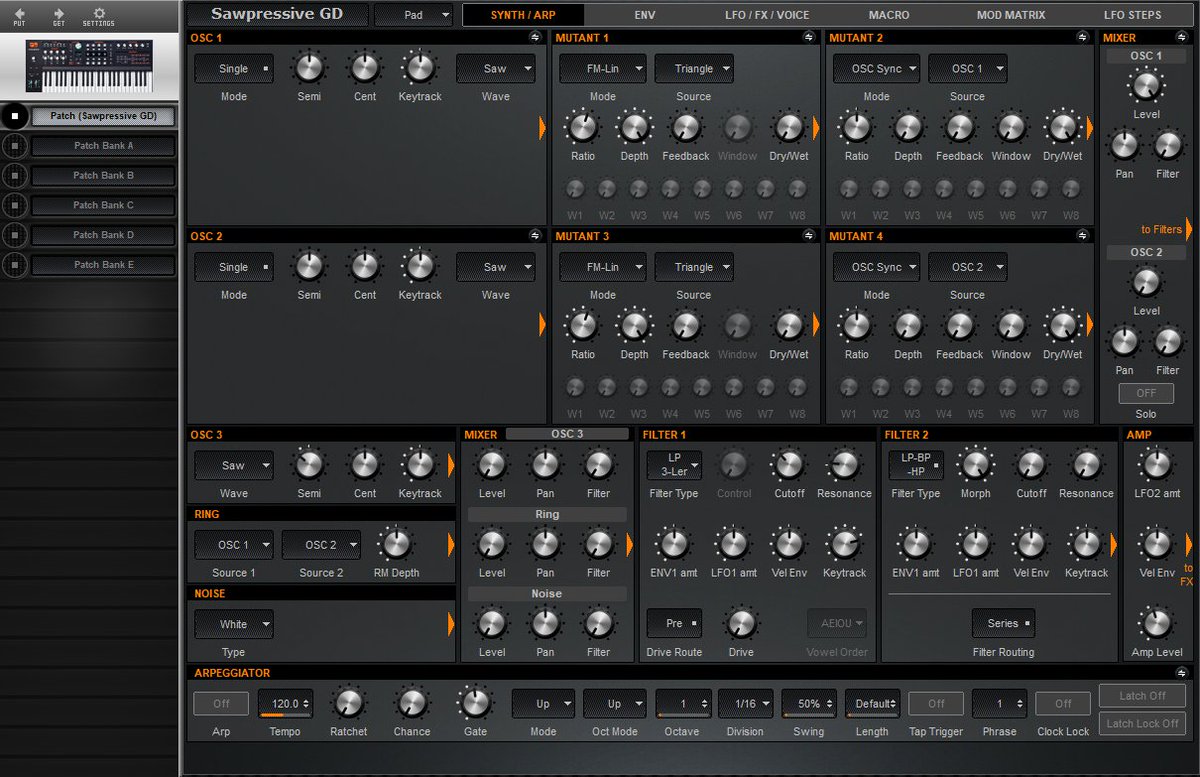This screenshot has width=1200, height=777.
Task: Select the SYNTH / ARP tab
Action: [x=523, y=15]
